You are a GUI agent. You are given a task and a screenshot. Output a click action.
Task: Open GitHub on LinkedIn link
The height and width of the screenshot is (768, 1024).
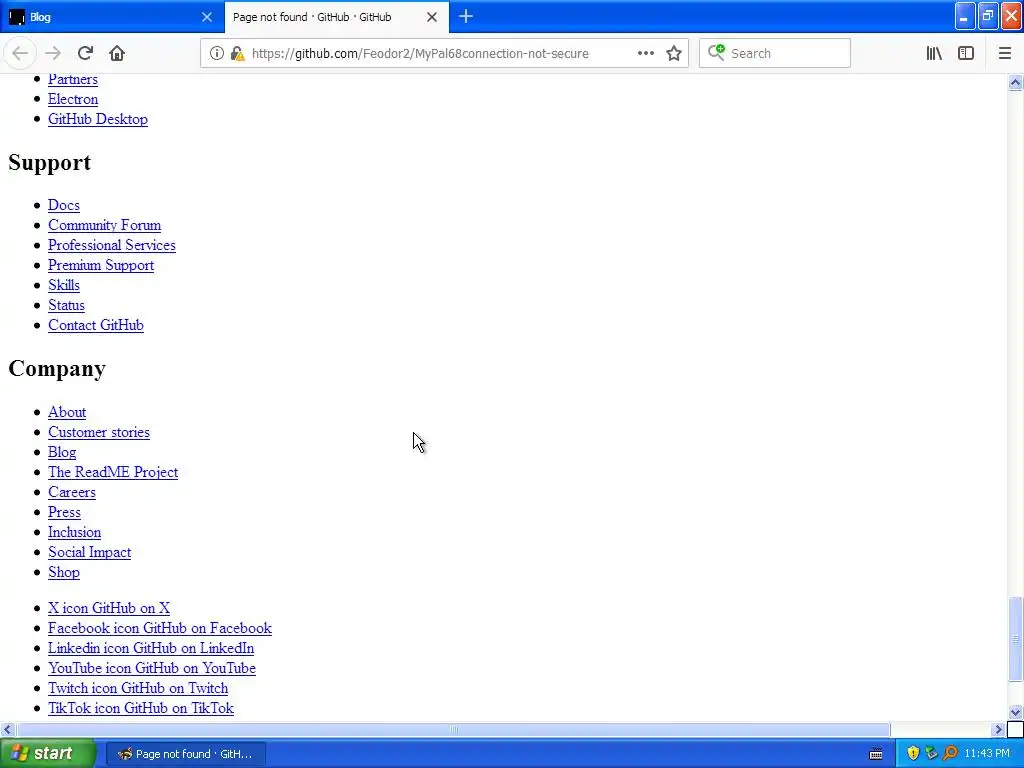coord(151,648)
